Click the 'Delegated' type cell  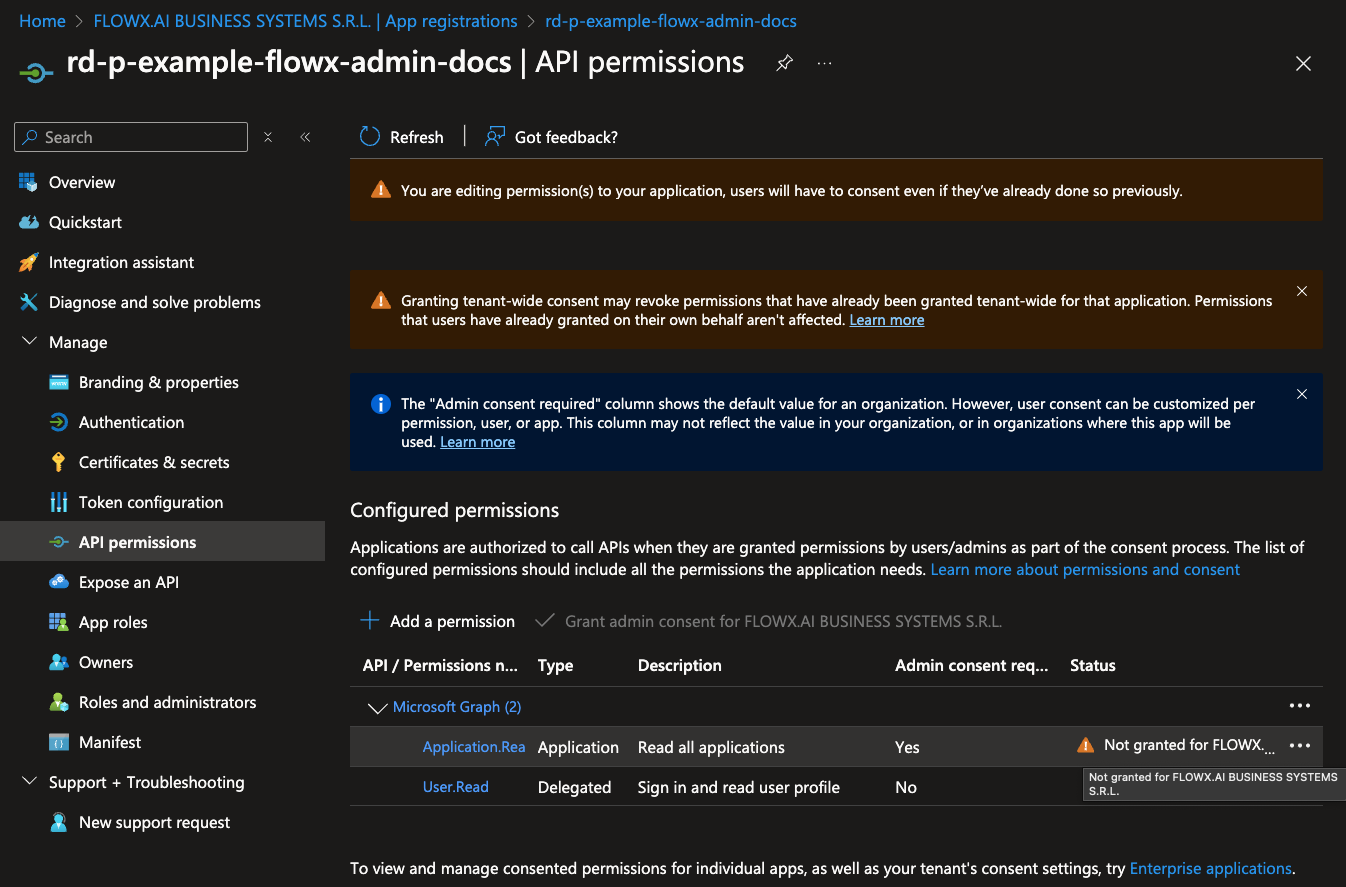pos(574,787)
